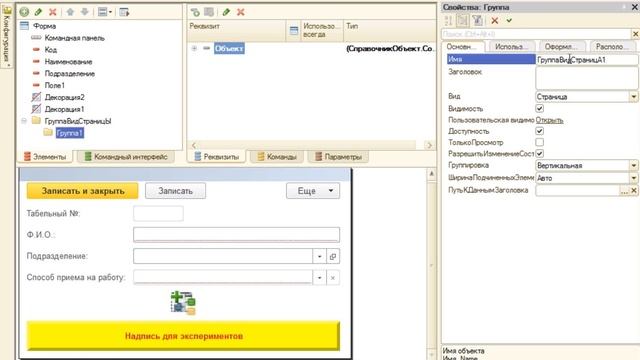This screenshot has height=360, width=640.
Task: Toggle the Видимость checkbox
Action: pyautogui.click(x=540, y=109)
